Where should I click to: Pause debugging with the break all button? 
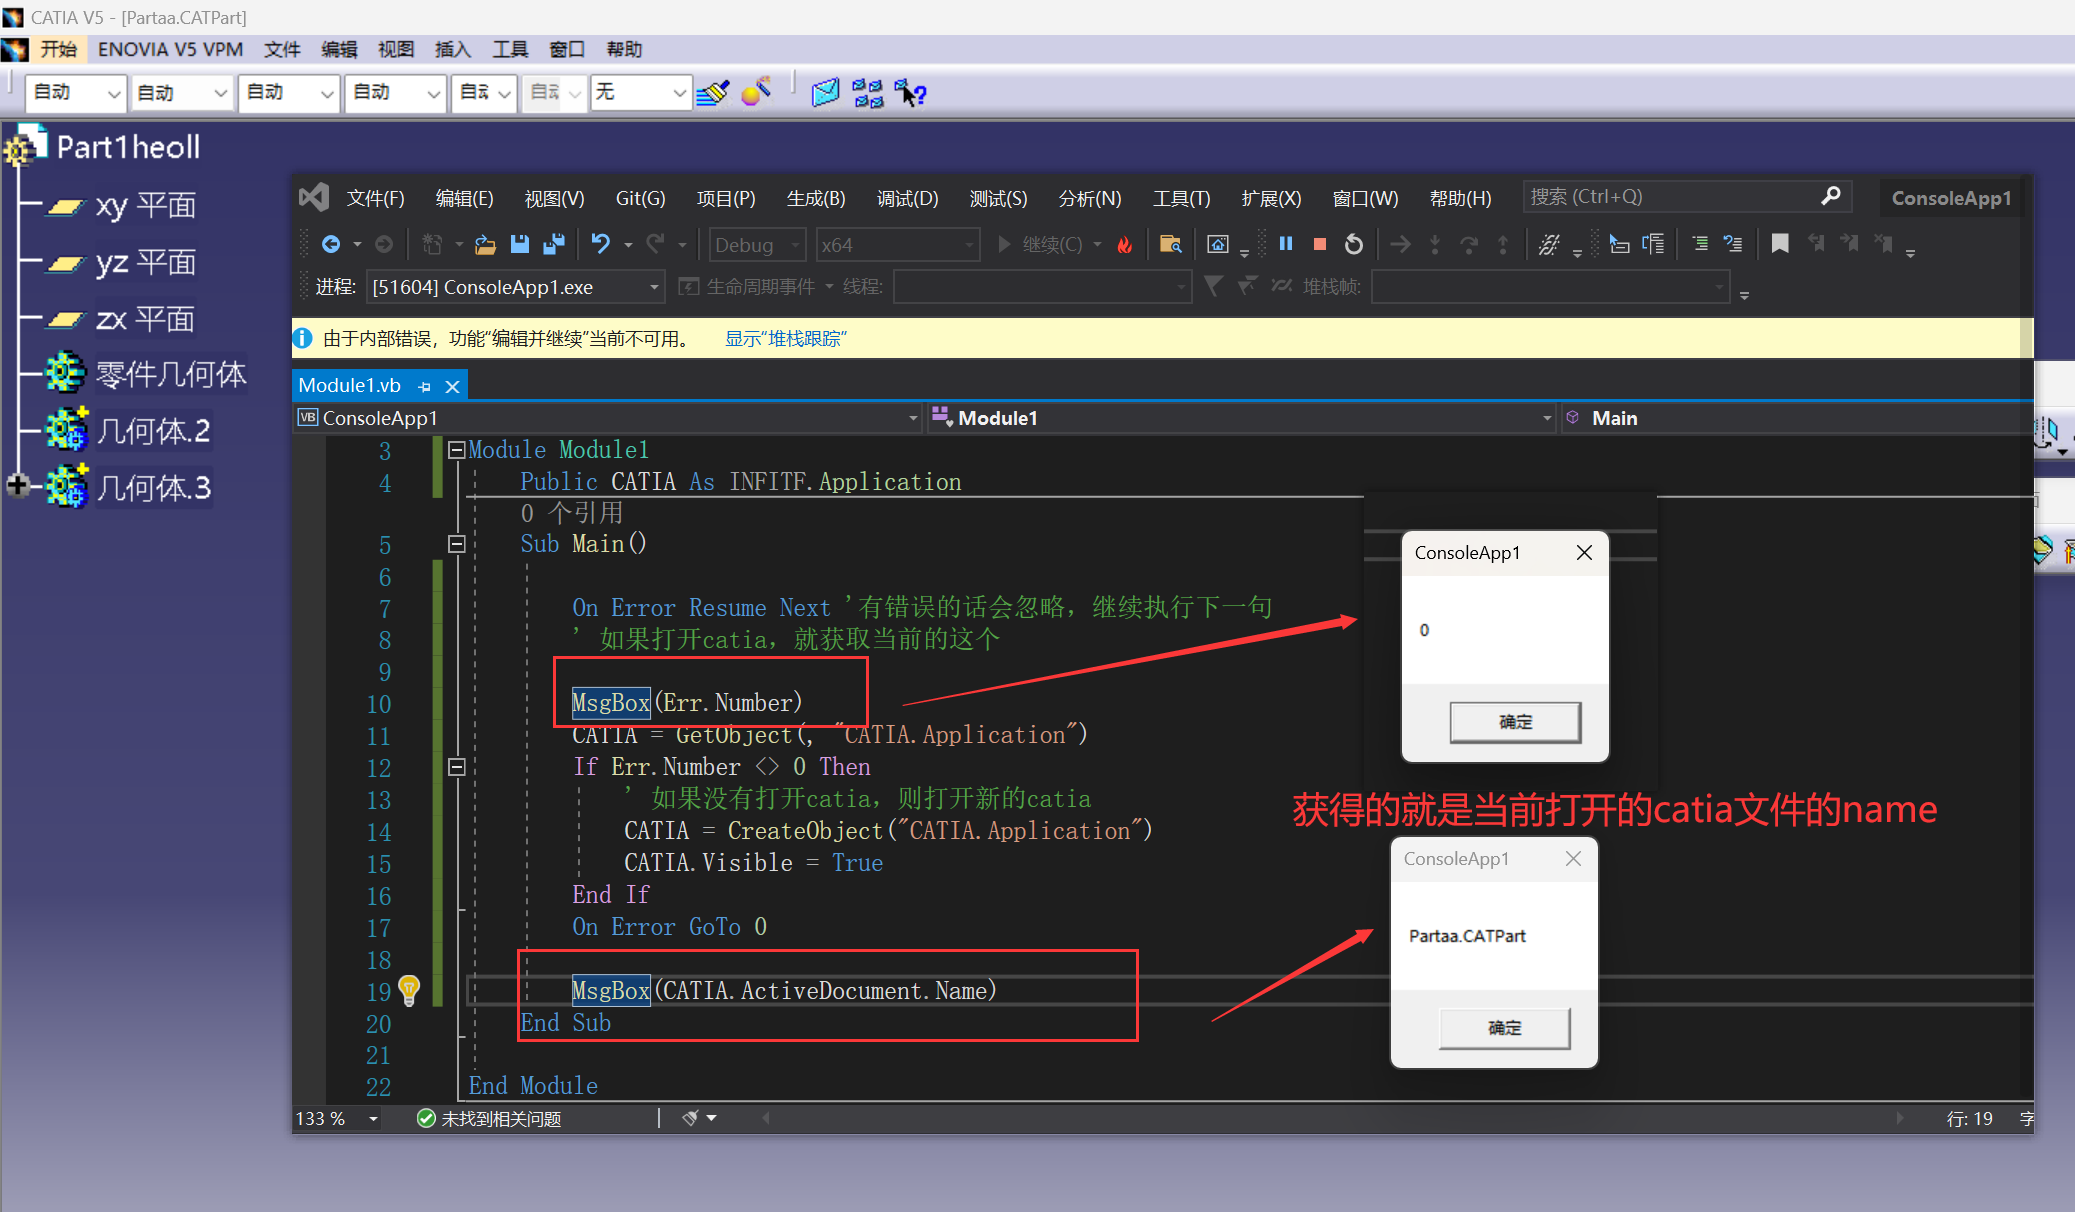pos(1286,244)
